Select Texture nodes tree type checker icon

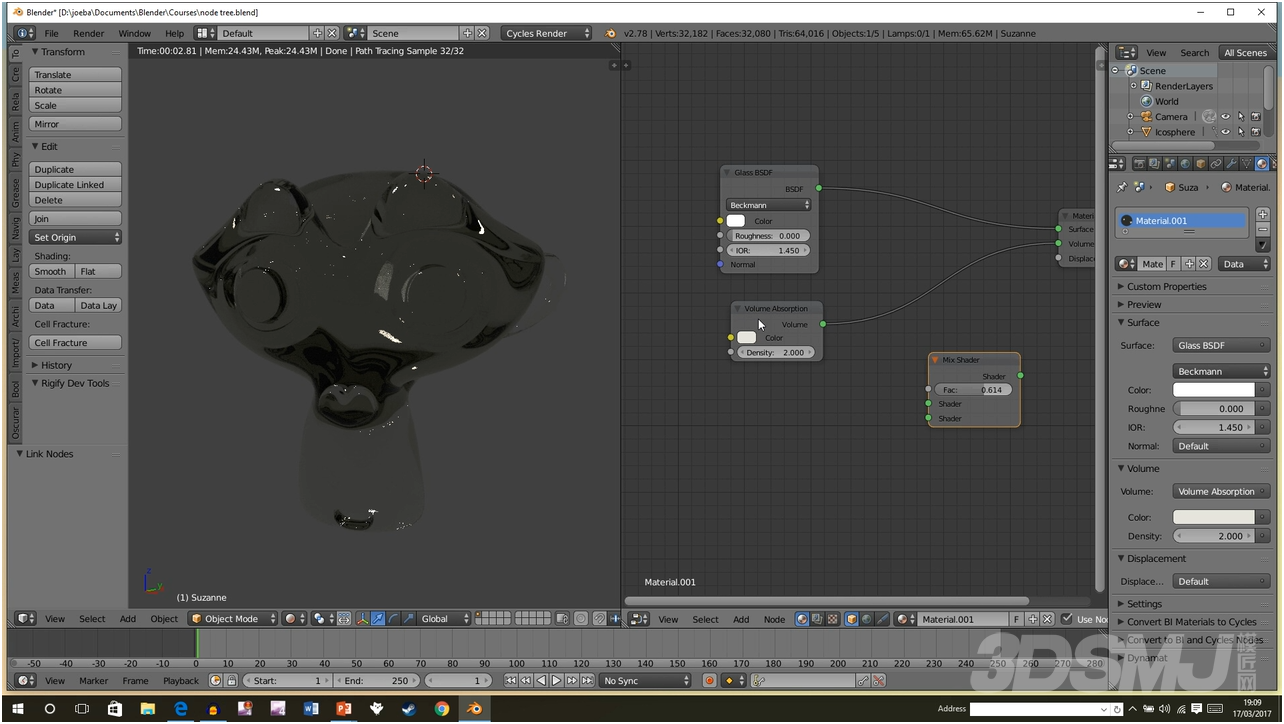(833, 619)
